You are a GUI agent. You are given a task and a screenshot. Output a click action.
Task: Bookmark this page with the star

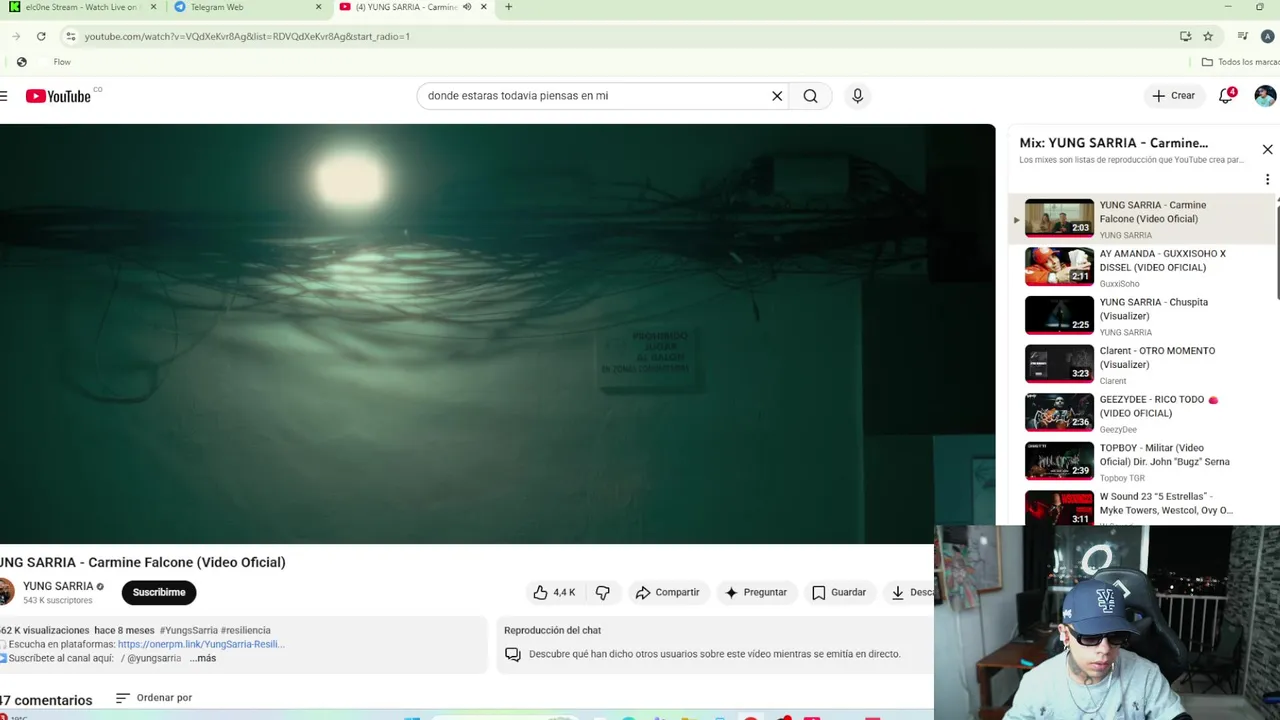tap(1208, 36)
